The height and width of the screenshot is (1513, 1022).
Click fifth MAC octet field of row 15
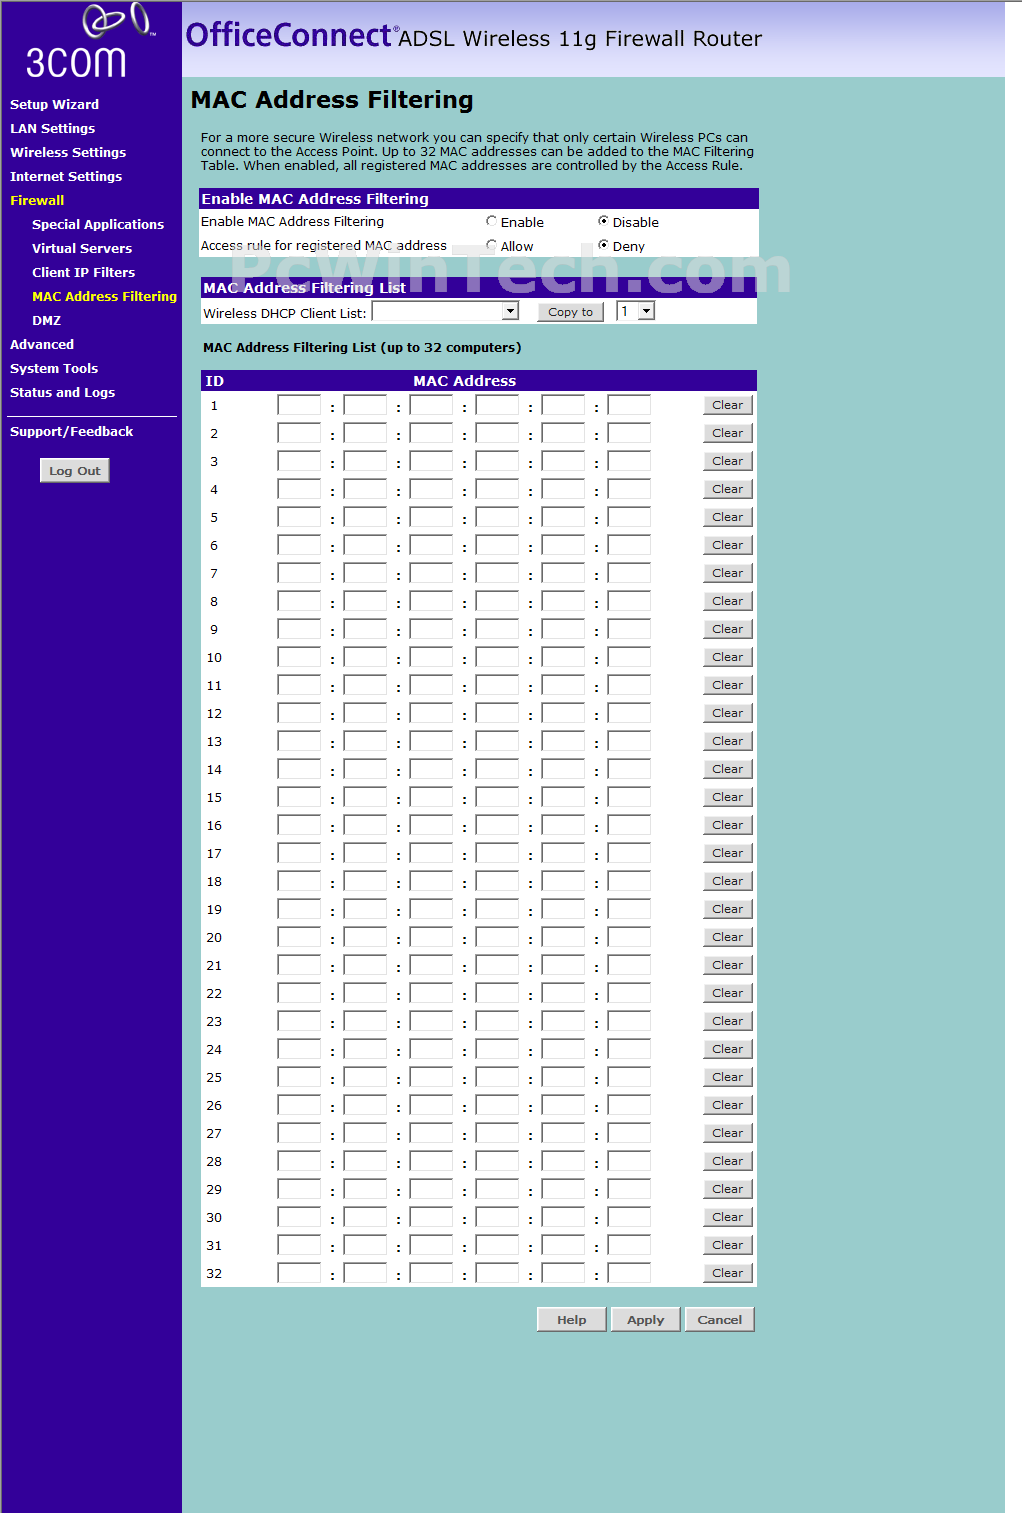coord(563,797)
